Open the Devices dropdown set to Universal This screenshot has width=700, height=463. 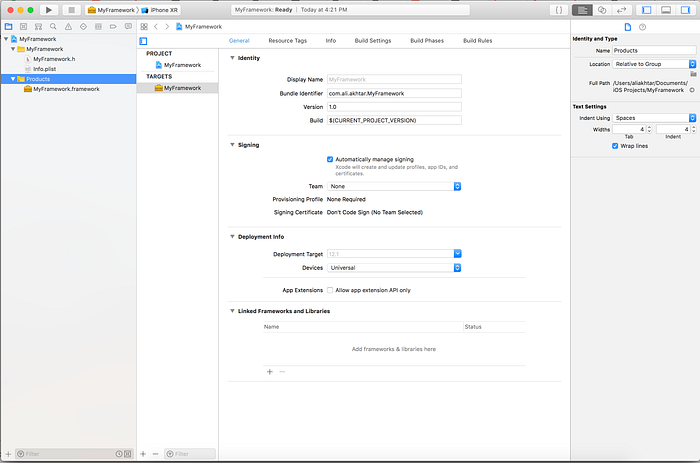394,268
